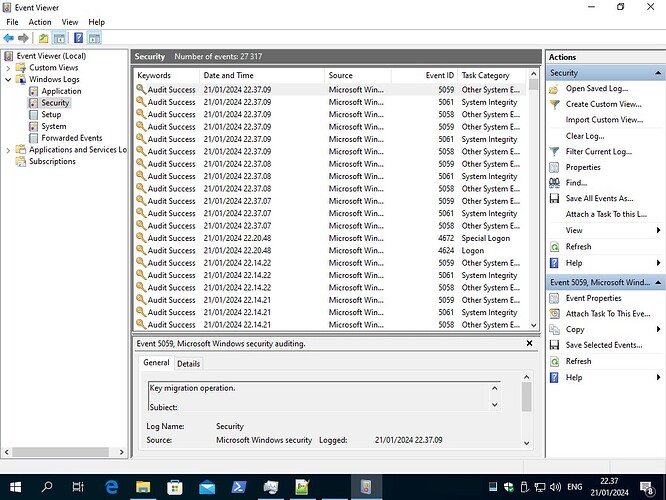Select the Special Logon event 4672 row

pos(330,238)
